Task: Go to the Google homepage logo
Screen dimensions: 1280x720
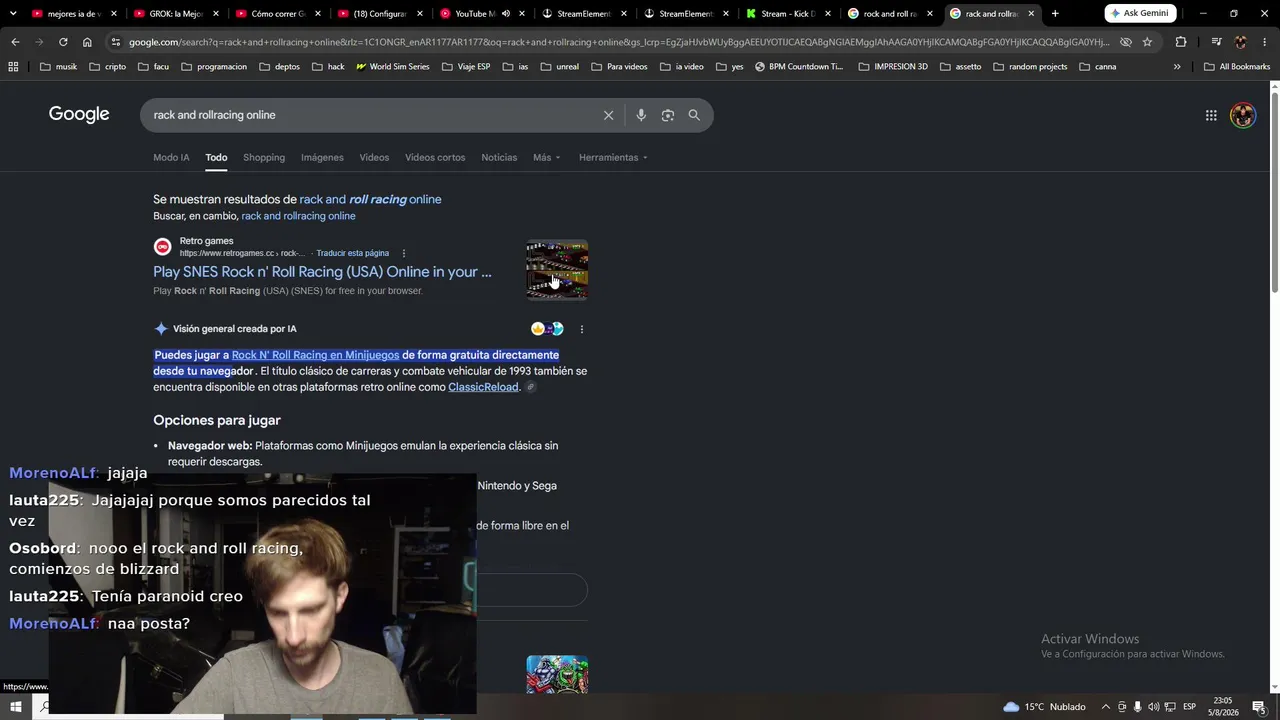Action: pos(79,114)
